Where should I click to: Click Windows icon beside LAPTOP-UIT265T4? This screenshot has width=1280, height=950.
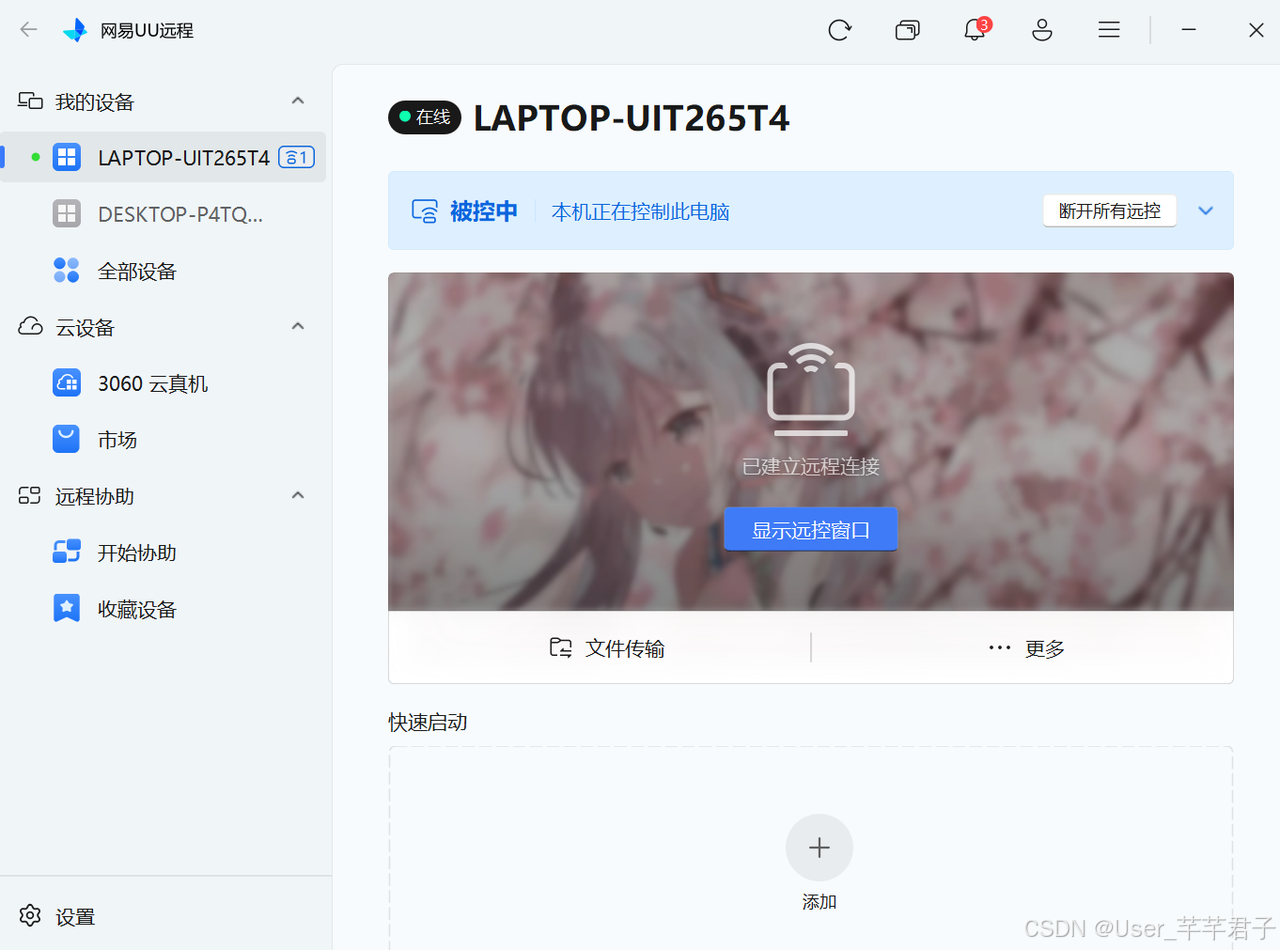(x=67, y=157)
